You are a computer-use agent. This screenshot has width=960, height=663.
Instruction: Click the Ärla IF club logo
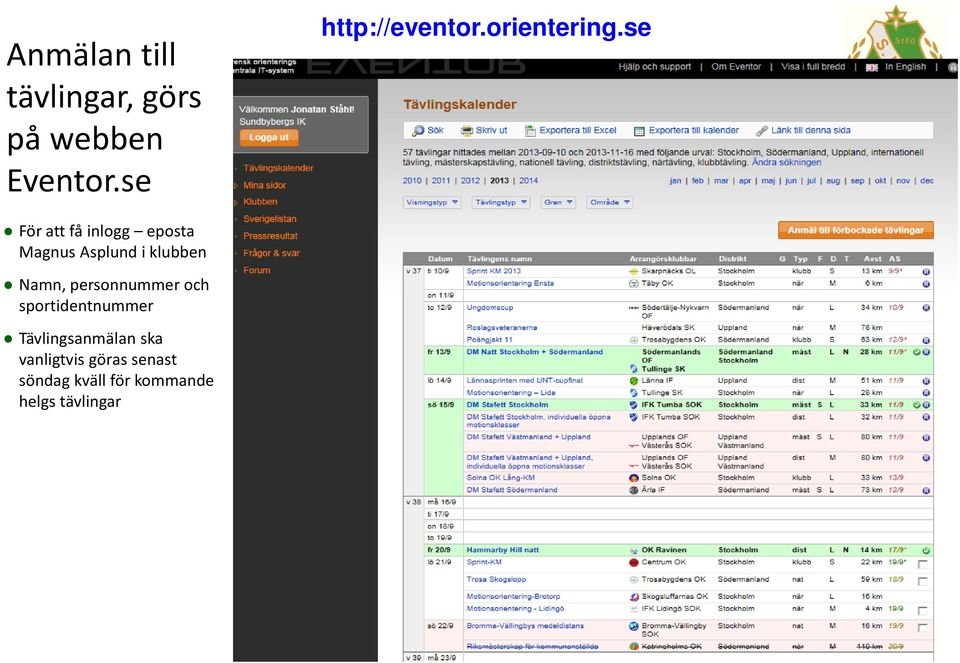click(634, 490)
